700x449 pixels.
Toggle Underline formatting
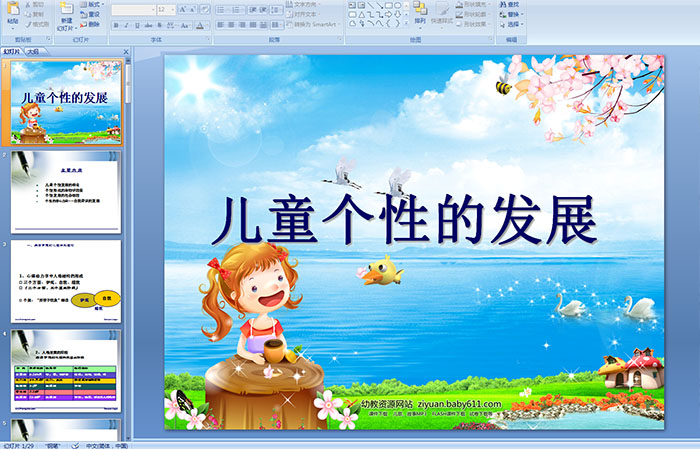coord(137,25)
